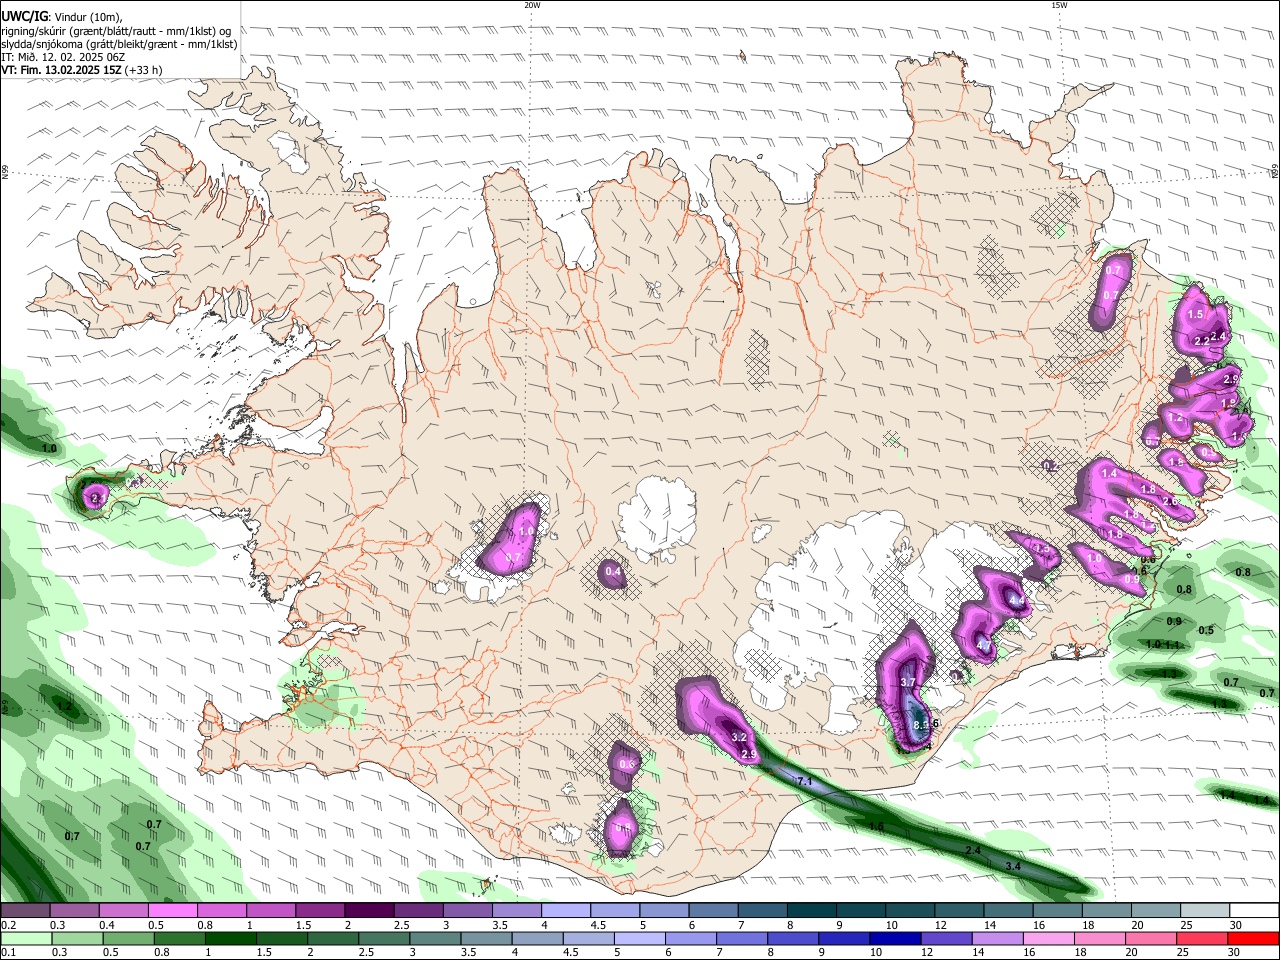Screen dimensions: 1280x960
Task: Select the "8.5" peak precipitation value
Action: click(921, 725)
